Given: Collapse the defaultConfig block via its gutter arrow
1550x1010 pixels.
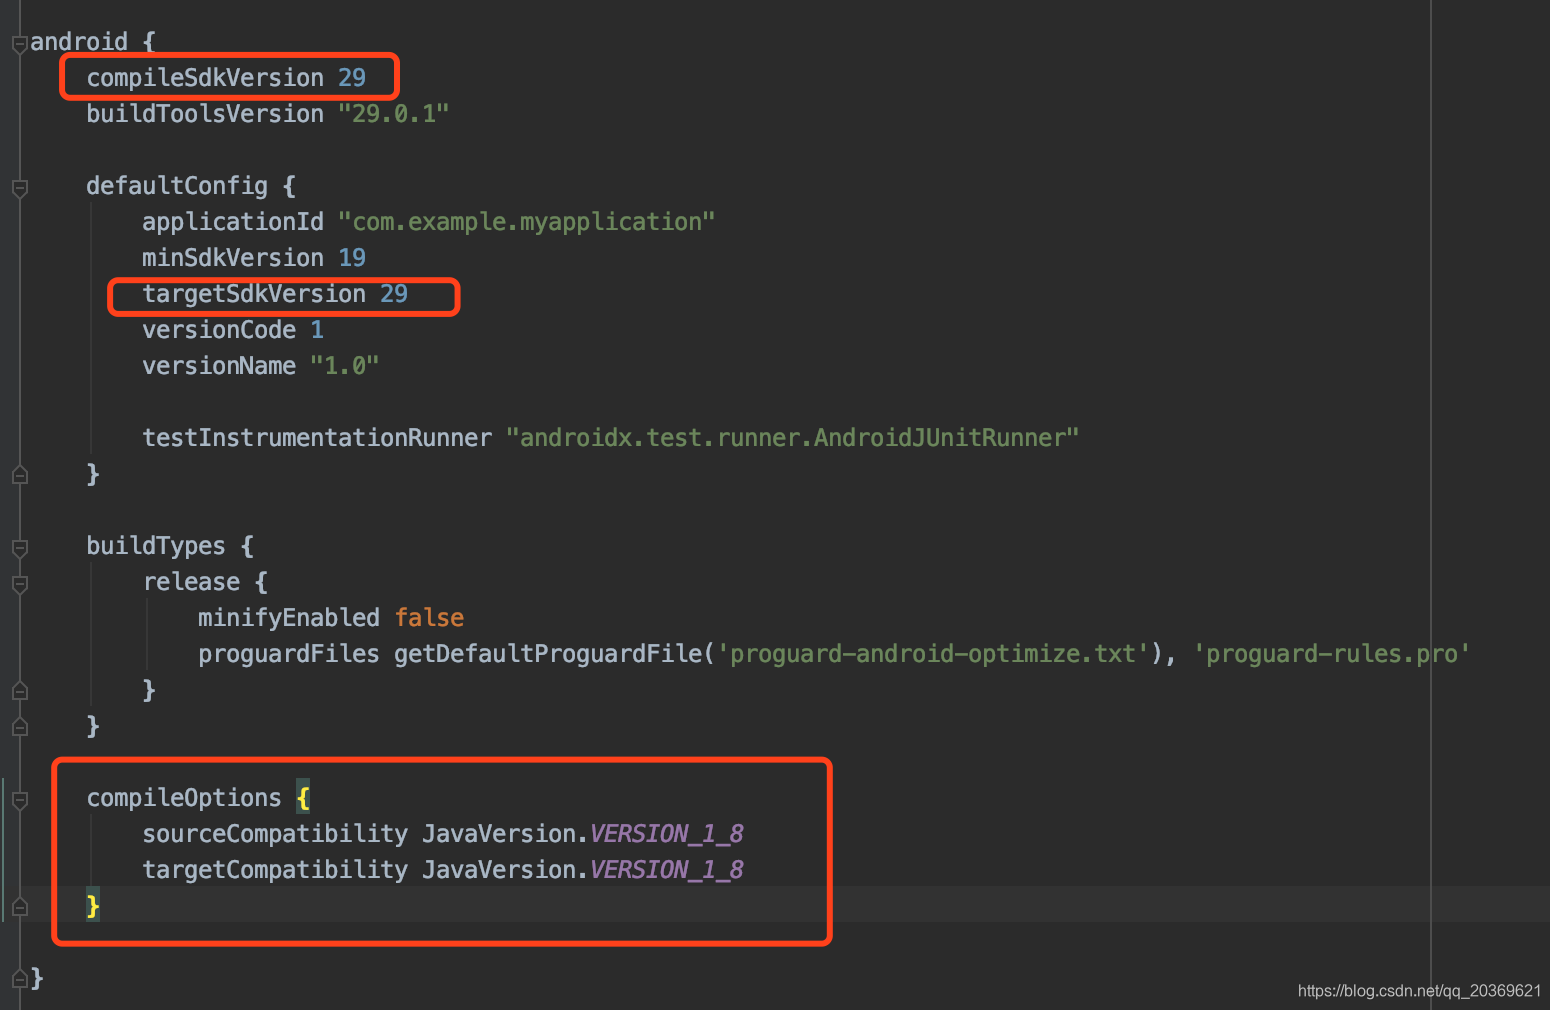Looking at the screenshot, I should 19,186.
